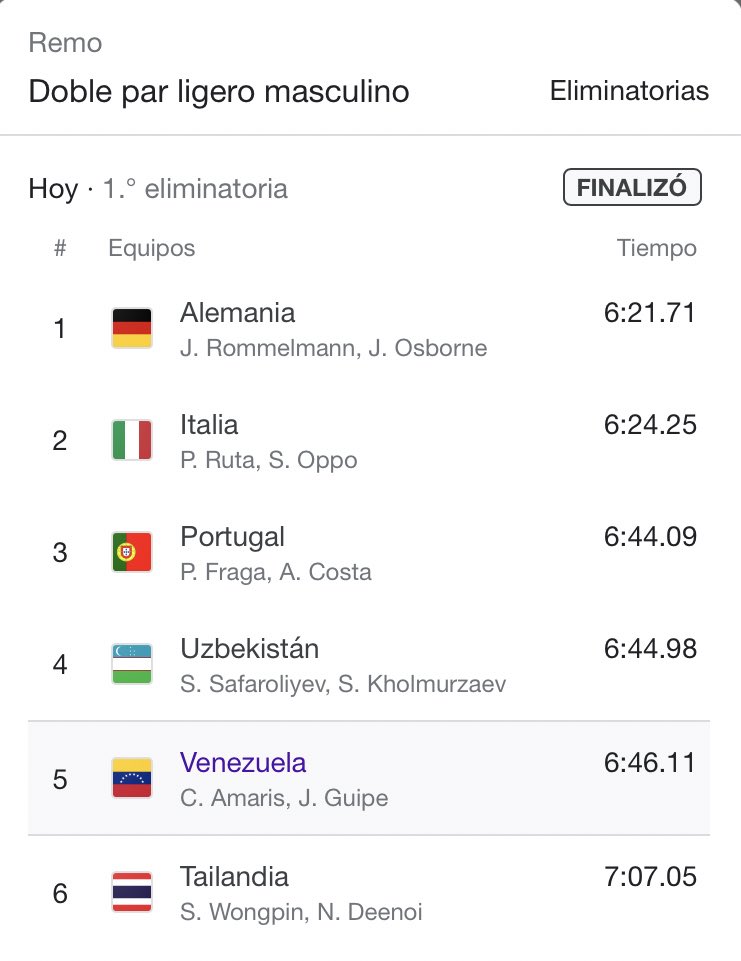741x961 pixels.
Task: Click the Thailand flag icon
Action: [x=131, y=891]
